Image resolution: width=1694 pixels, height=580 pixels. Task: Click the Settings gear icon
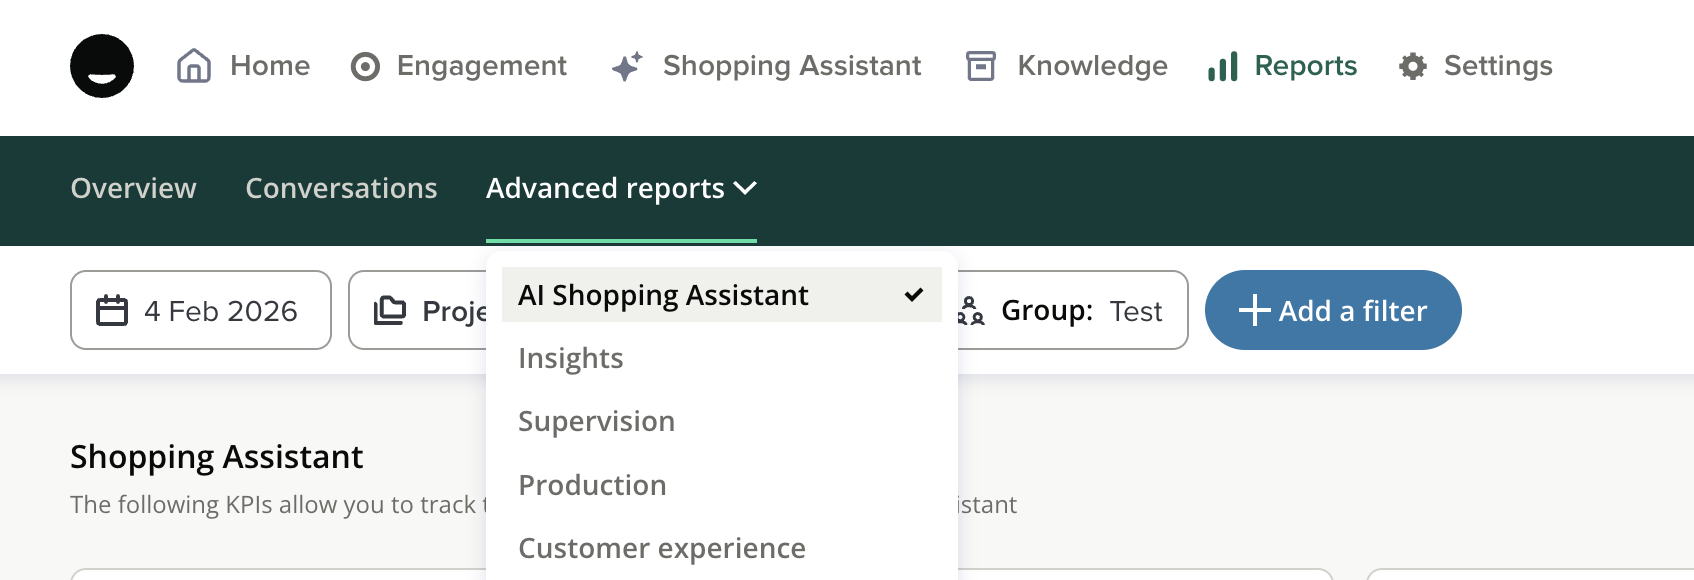click(x=1412, y=67)
